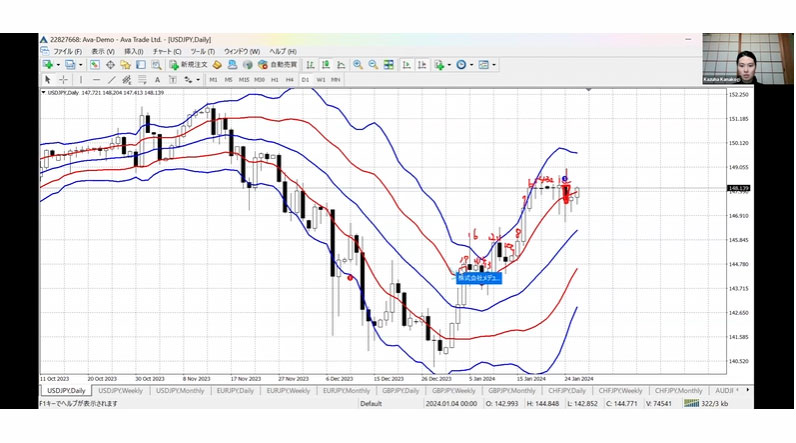
Task: Expand the new chart dropdown arrow
Action: 57,65
